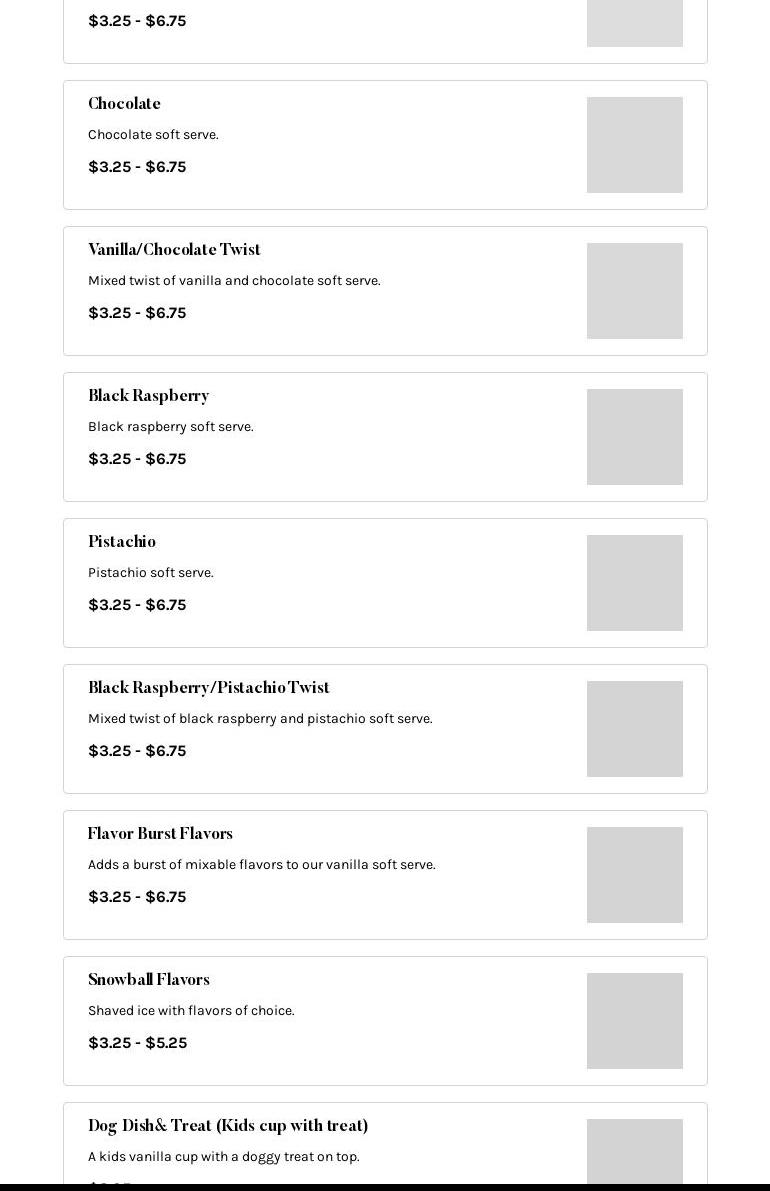The width and height of the screenshot is (770, 1191).
Task: Click the Dog Dish & Treat image placeholder
Action: click(x=635, y=1151)
